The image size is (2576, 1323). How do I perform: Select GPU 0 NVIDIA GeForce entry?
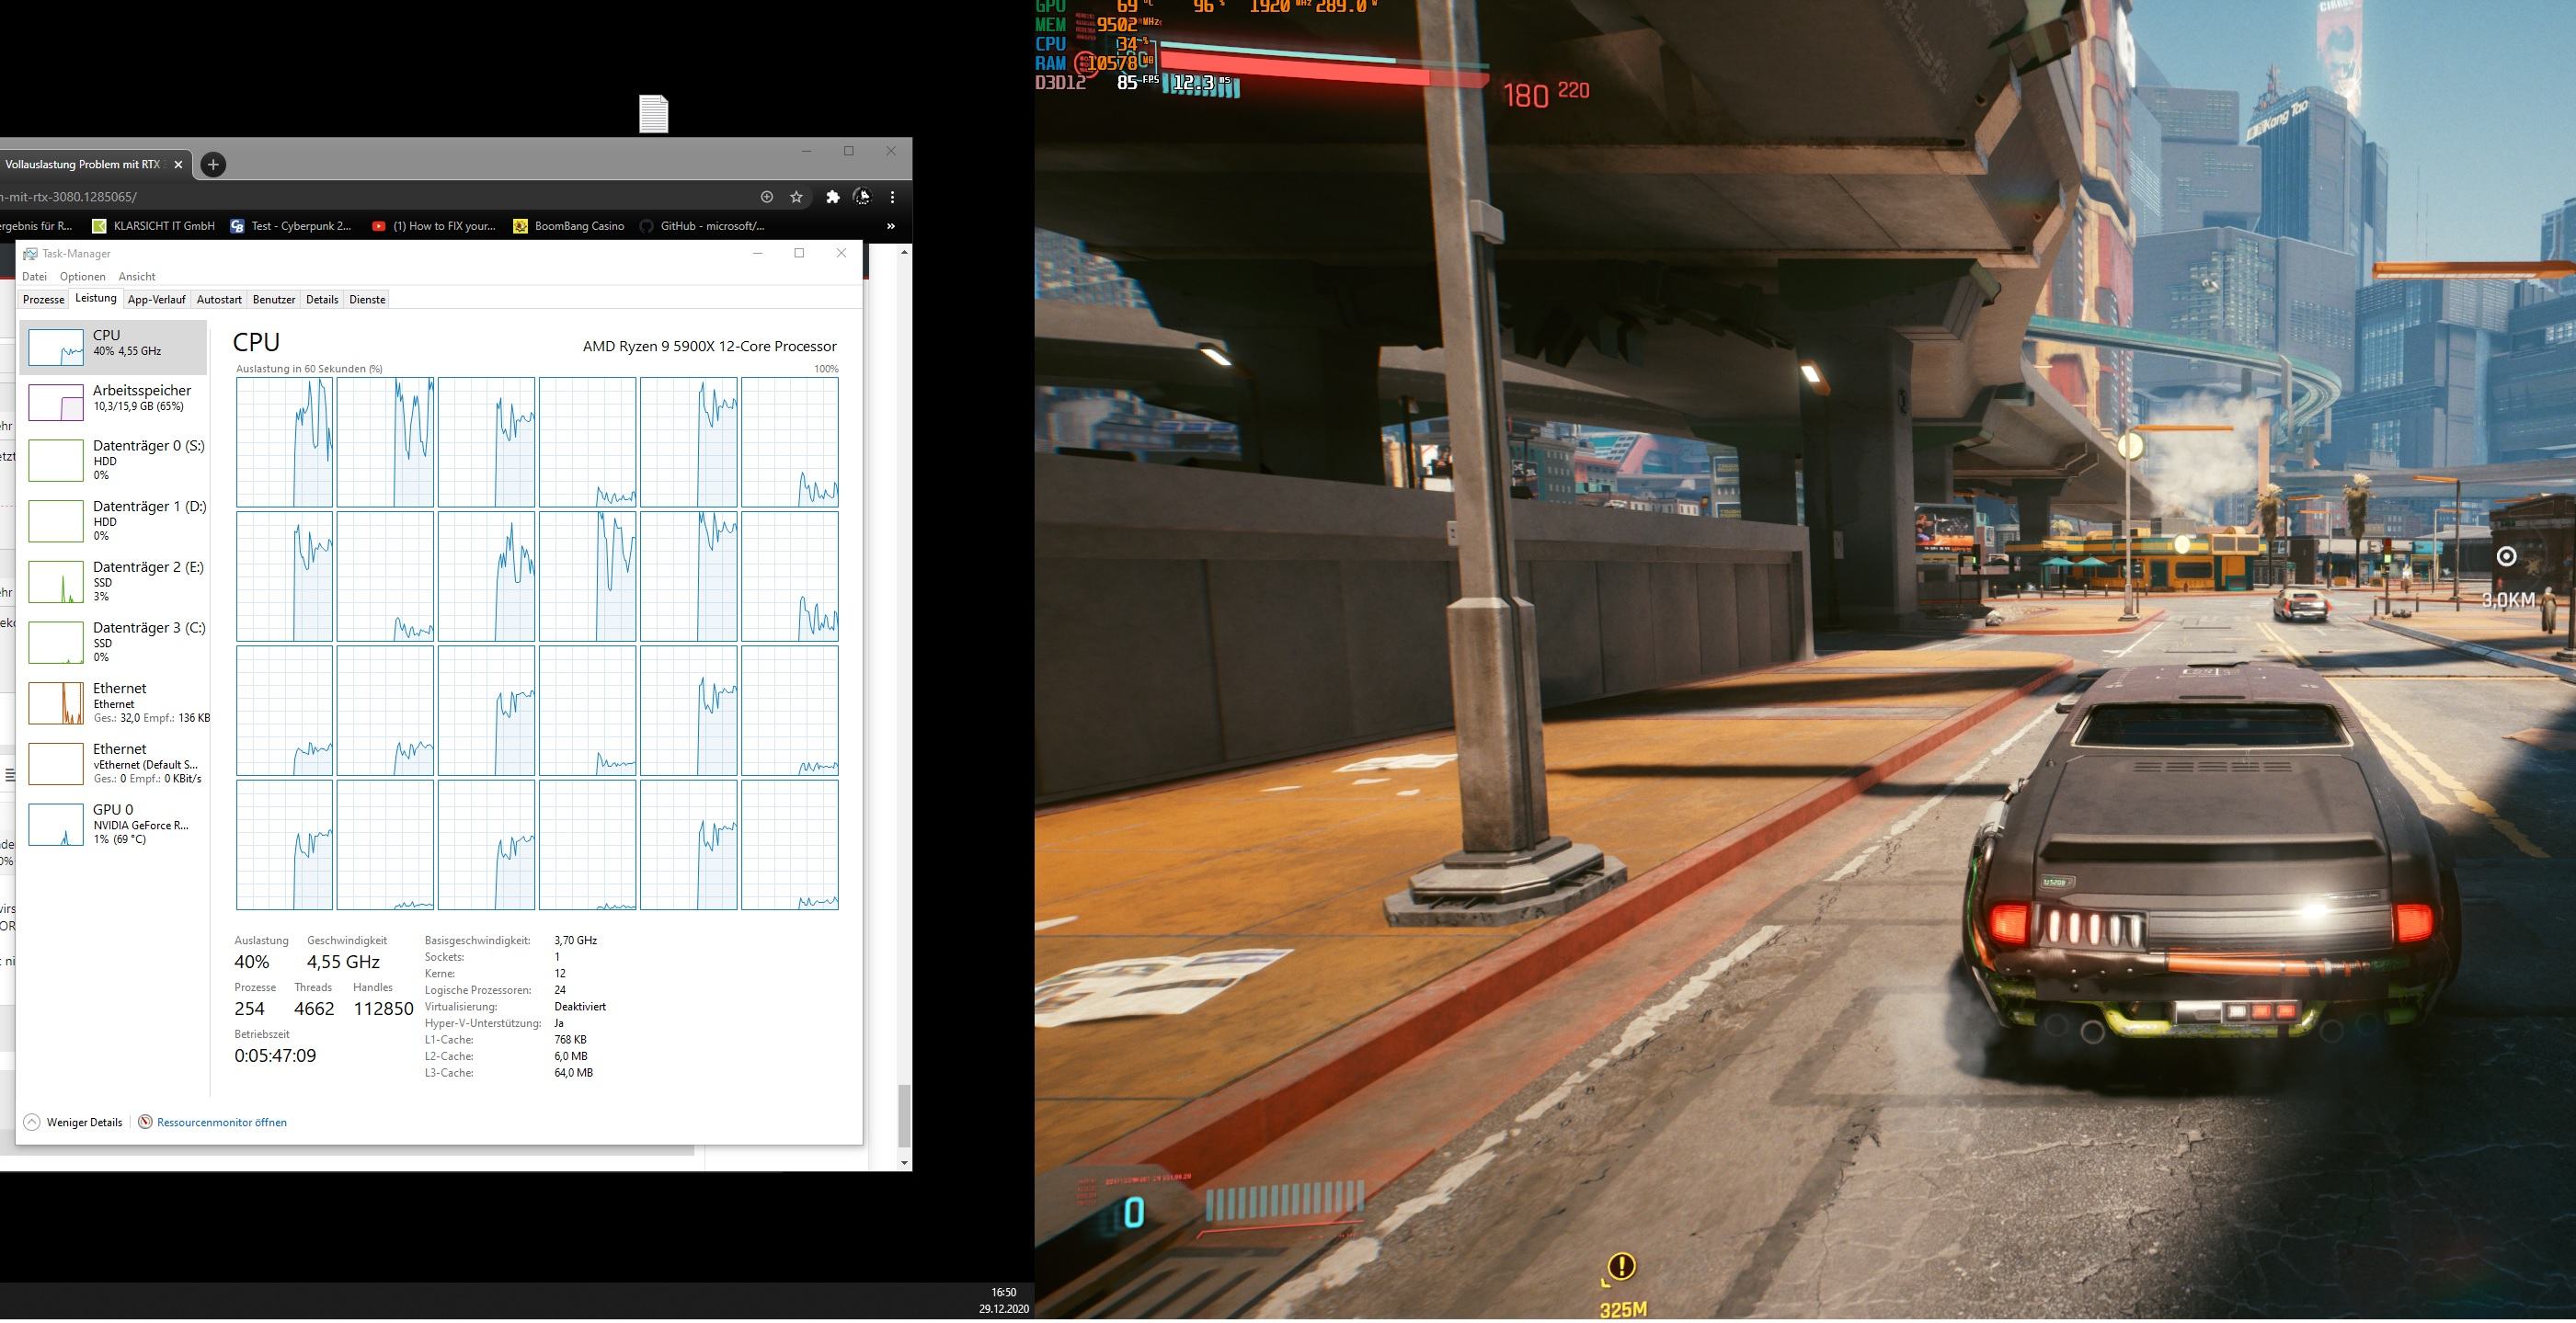(x=114, y=824)
